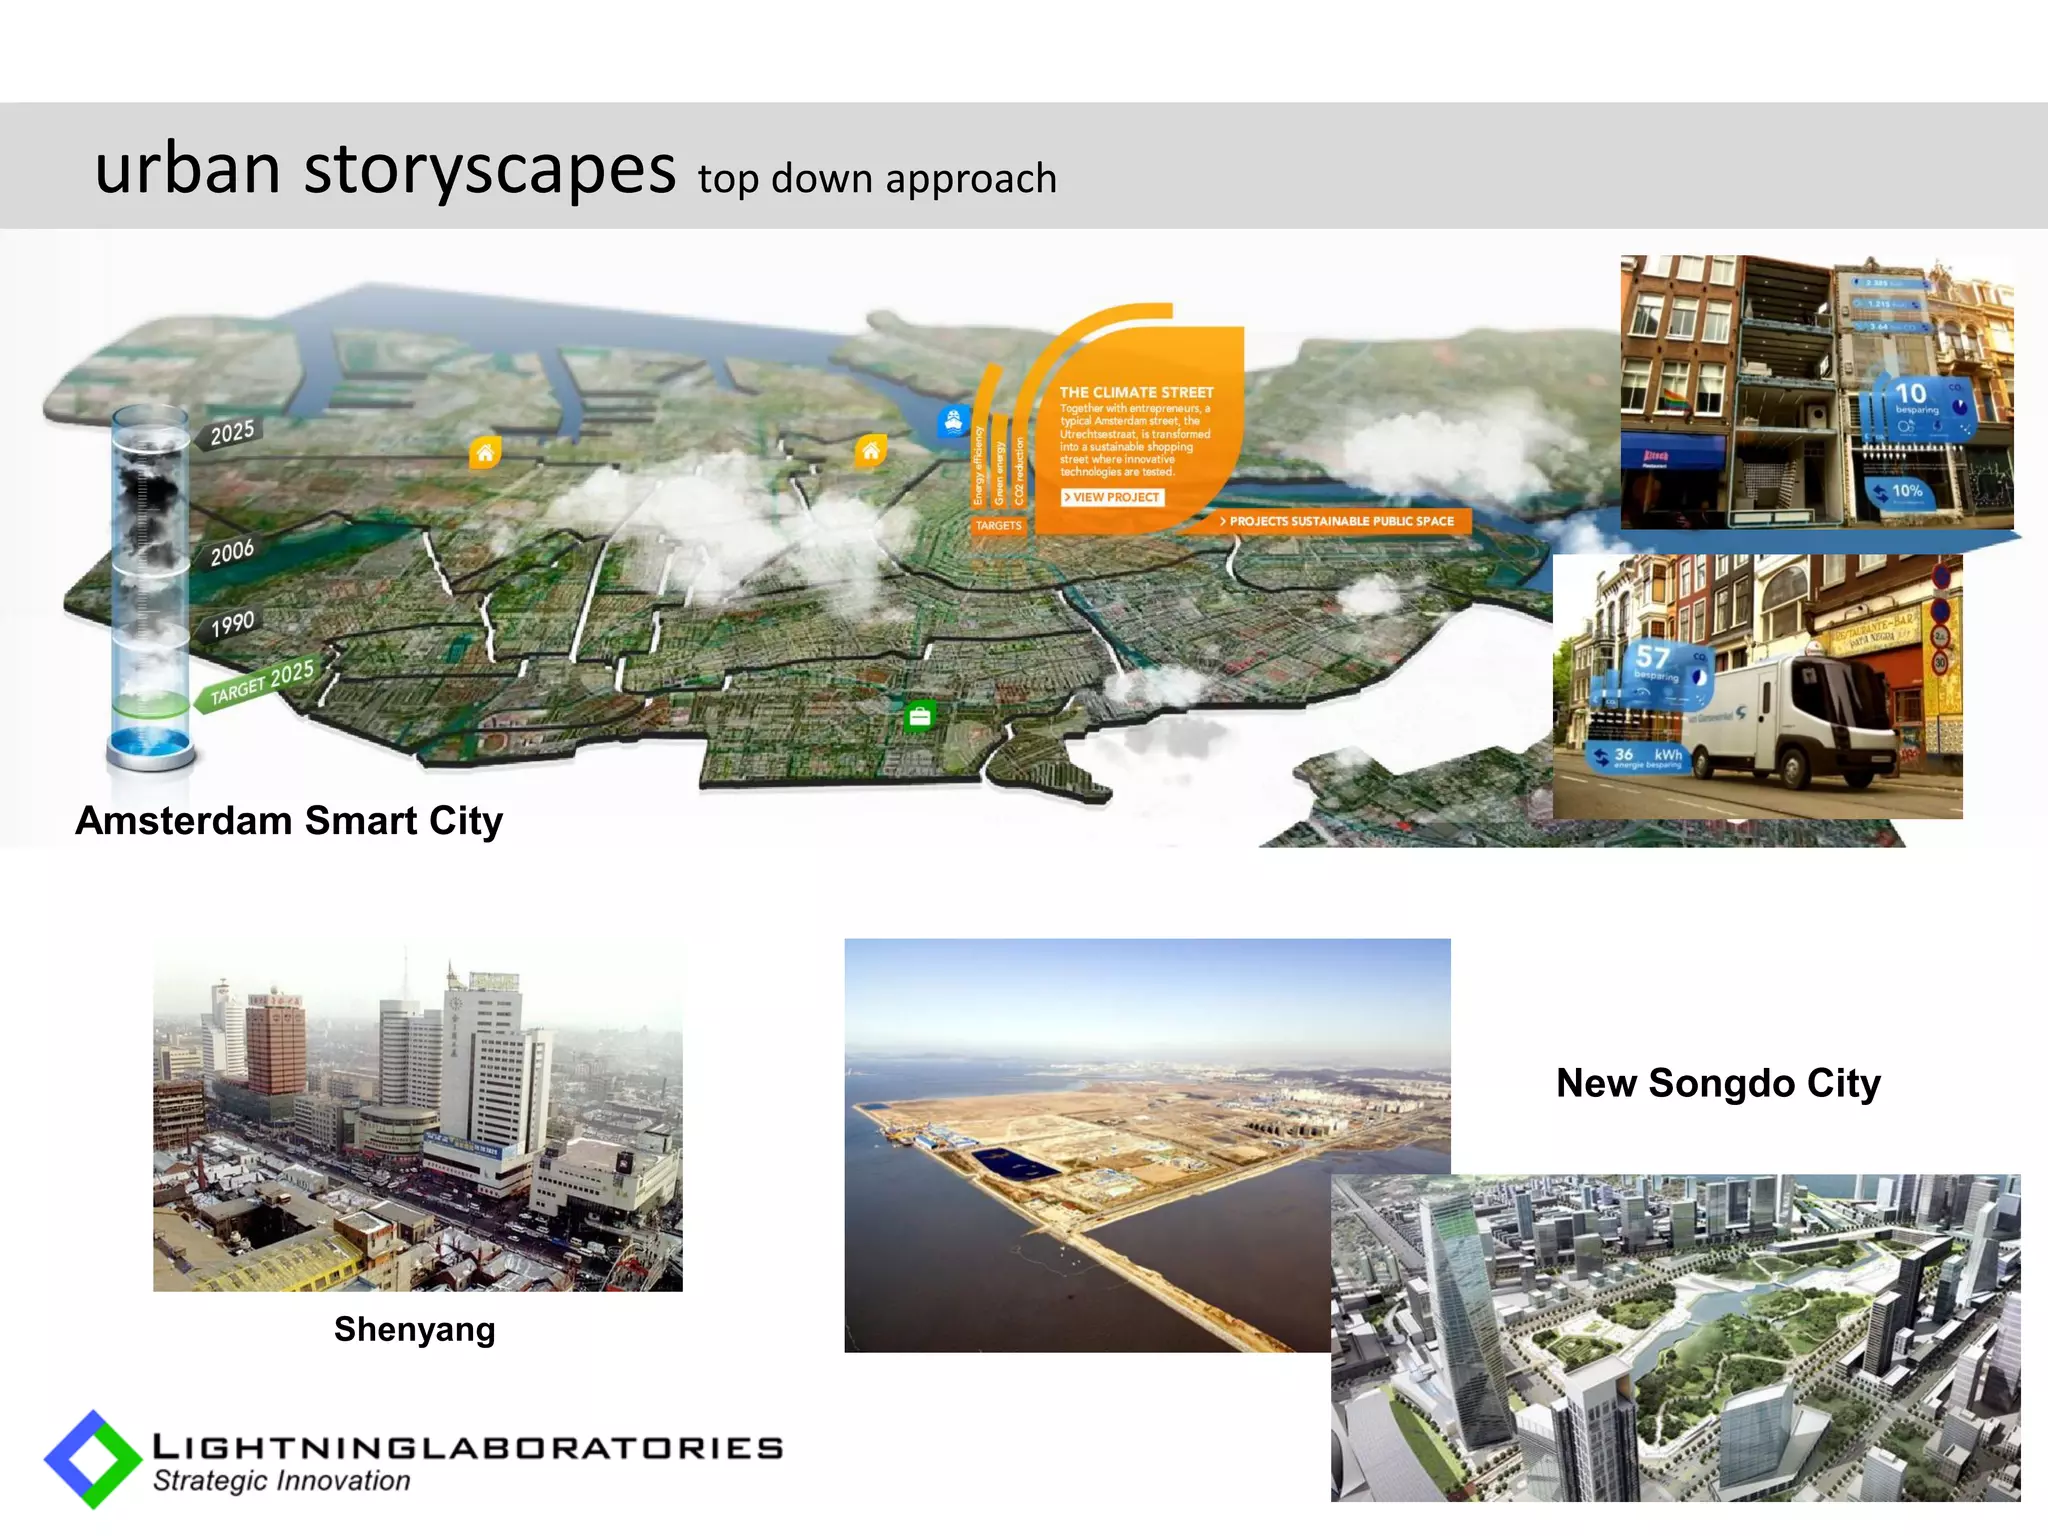2048x1536 pixels.
Task: Click the 'Amsterdam Smart City' caption
Action: 289,821
